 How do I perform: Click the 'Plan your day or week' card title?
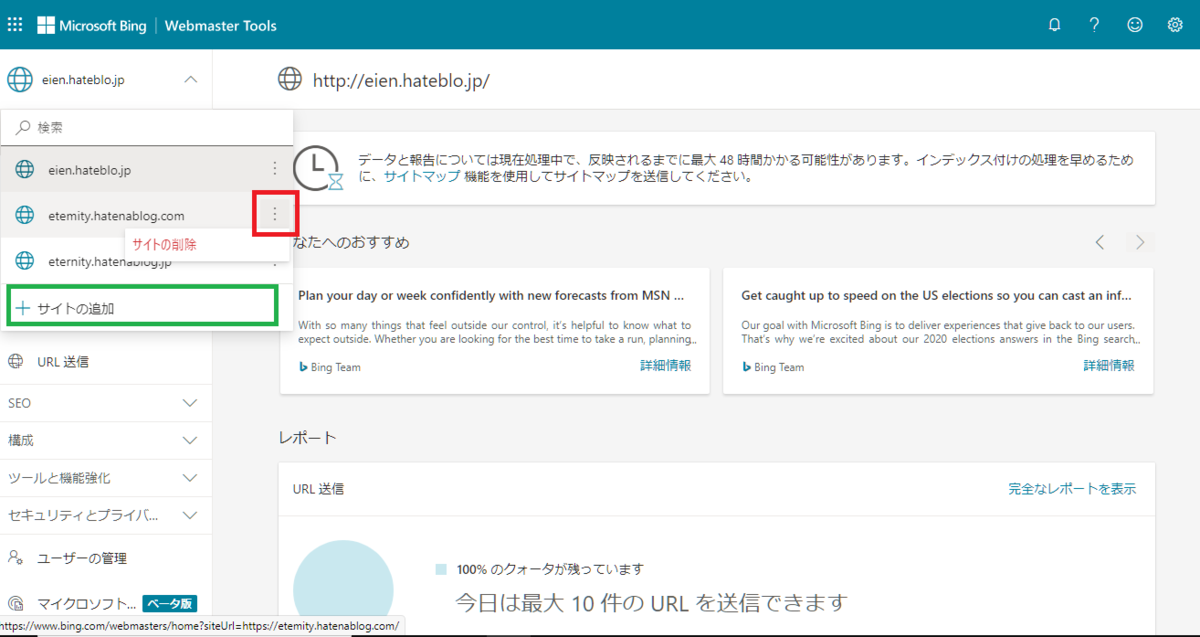pos(491,296)
